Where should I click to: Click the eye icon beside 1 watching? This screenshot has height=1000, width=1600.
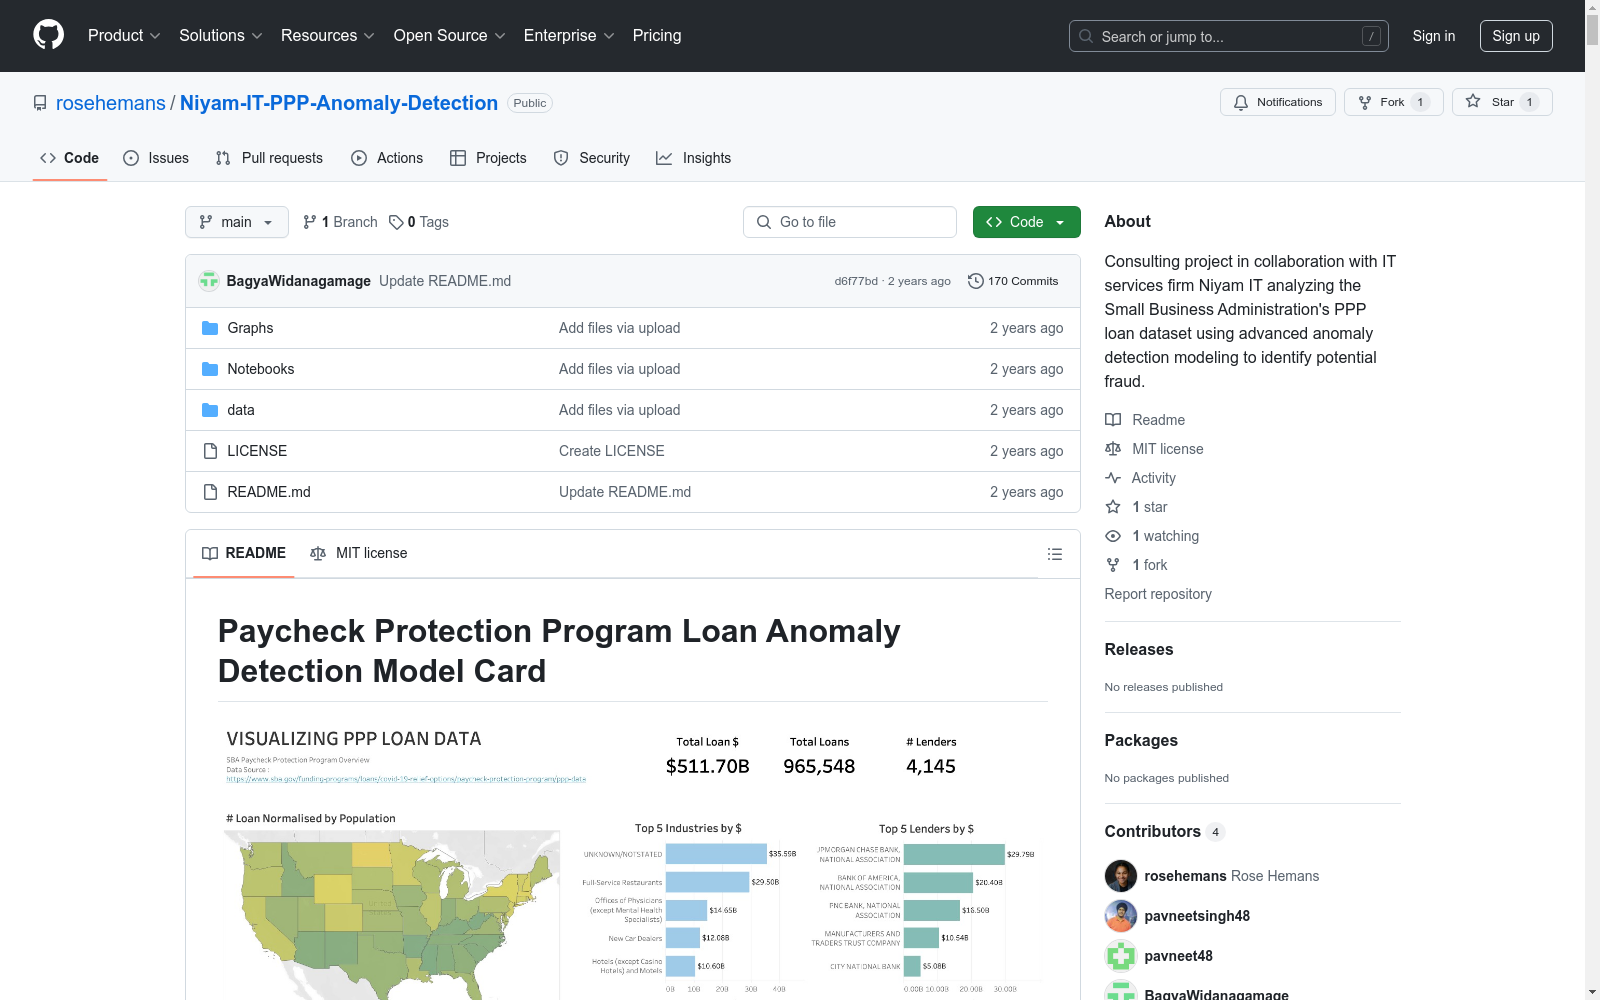click(1113, 536)
